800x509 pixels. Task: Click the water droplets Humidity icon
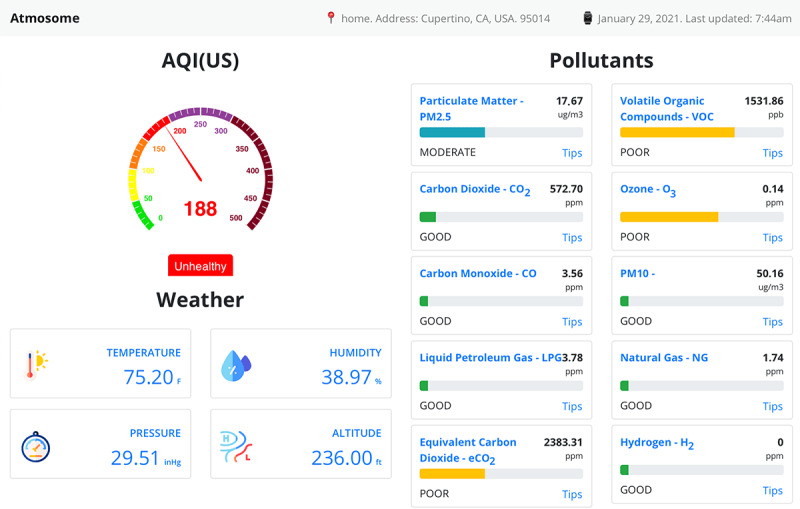pos(236,365)
